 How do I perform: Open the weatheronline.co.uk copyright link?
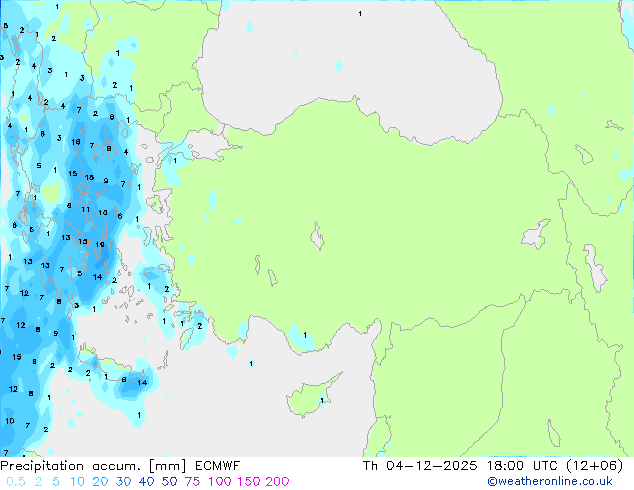549,481
